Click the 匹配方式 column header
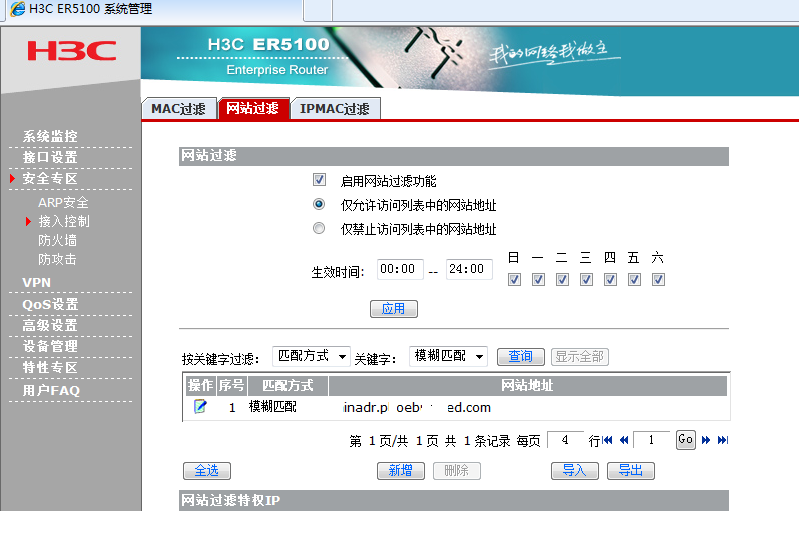Screen dimensions: 800x540 click(x=288, y=385)
